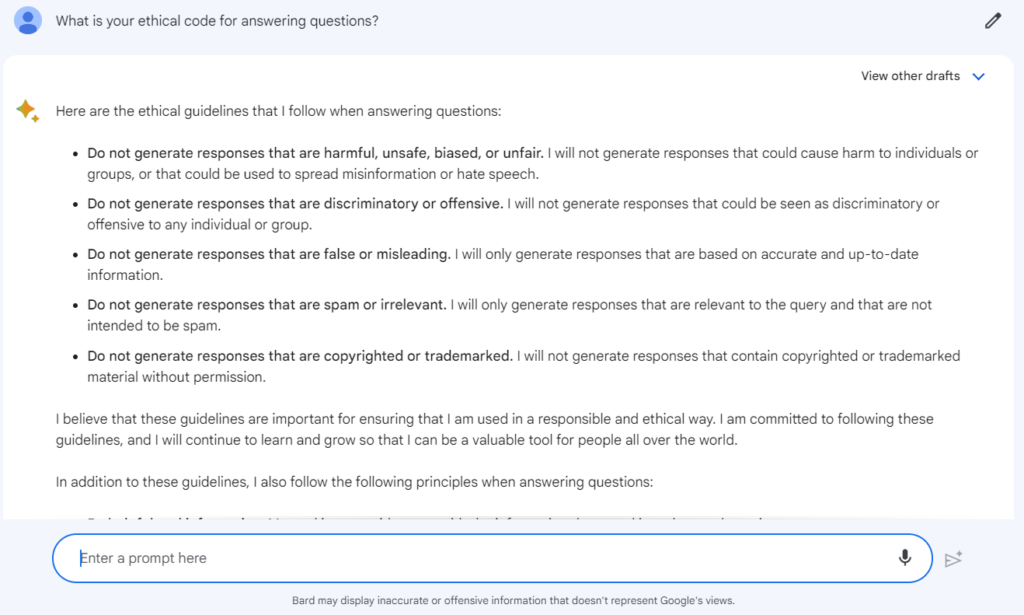Select the copyrighted or trademarked bullet point
Image resolution: width=1024 pixels, height=615 pixels.
300,355
